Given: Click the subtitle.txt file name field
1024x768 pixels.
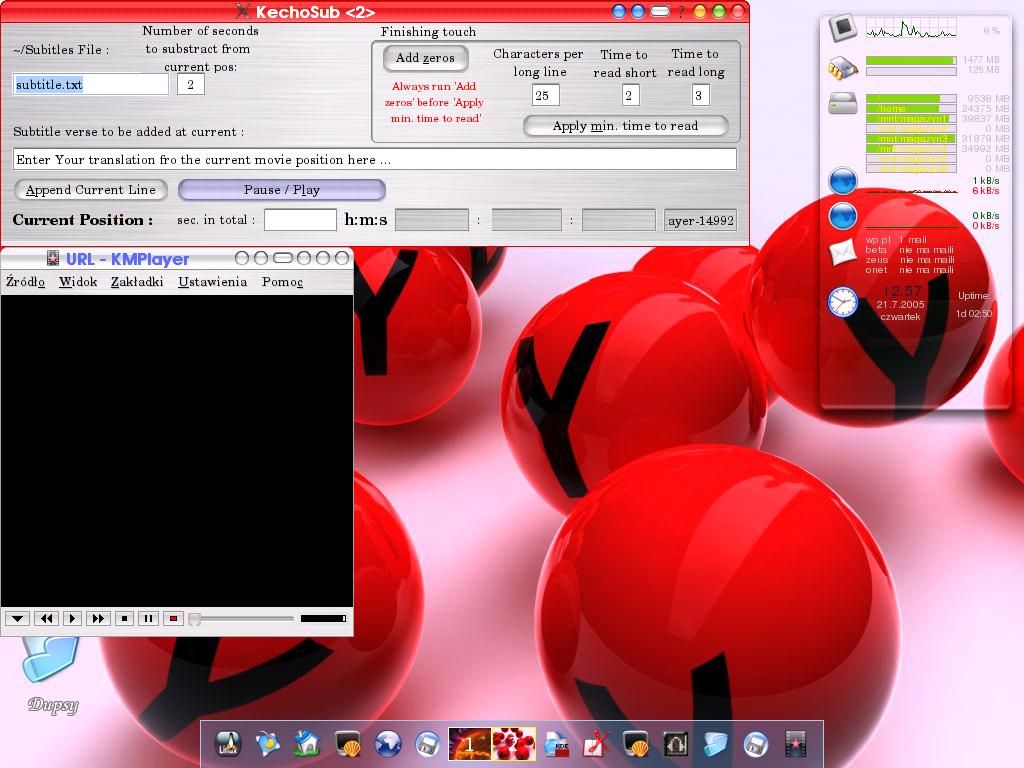Looking at the screenshot, I should (x=91, y=84).
